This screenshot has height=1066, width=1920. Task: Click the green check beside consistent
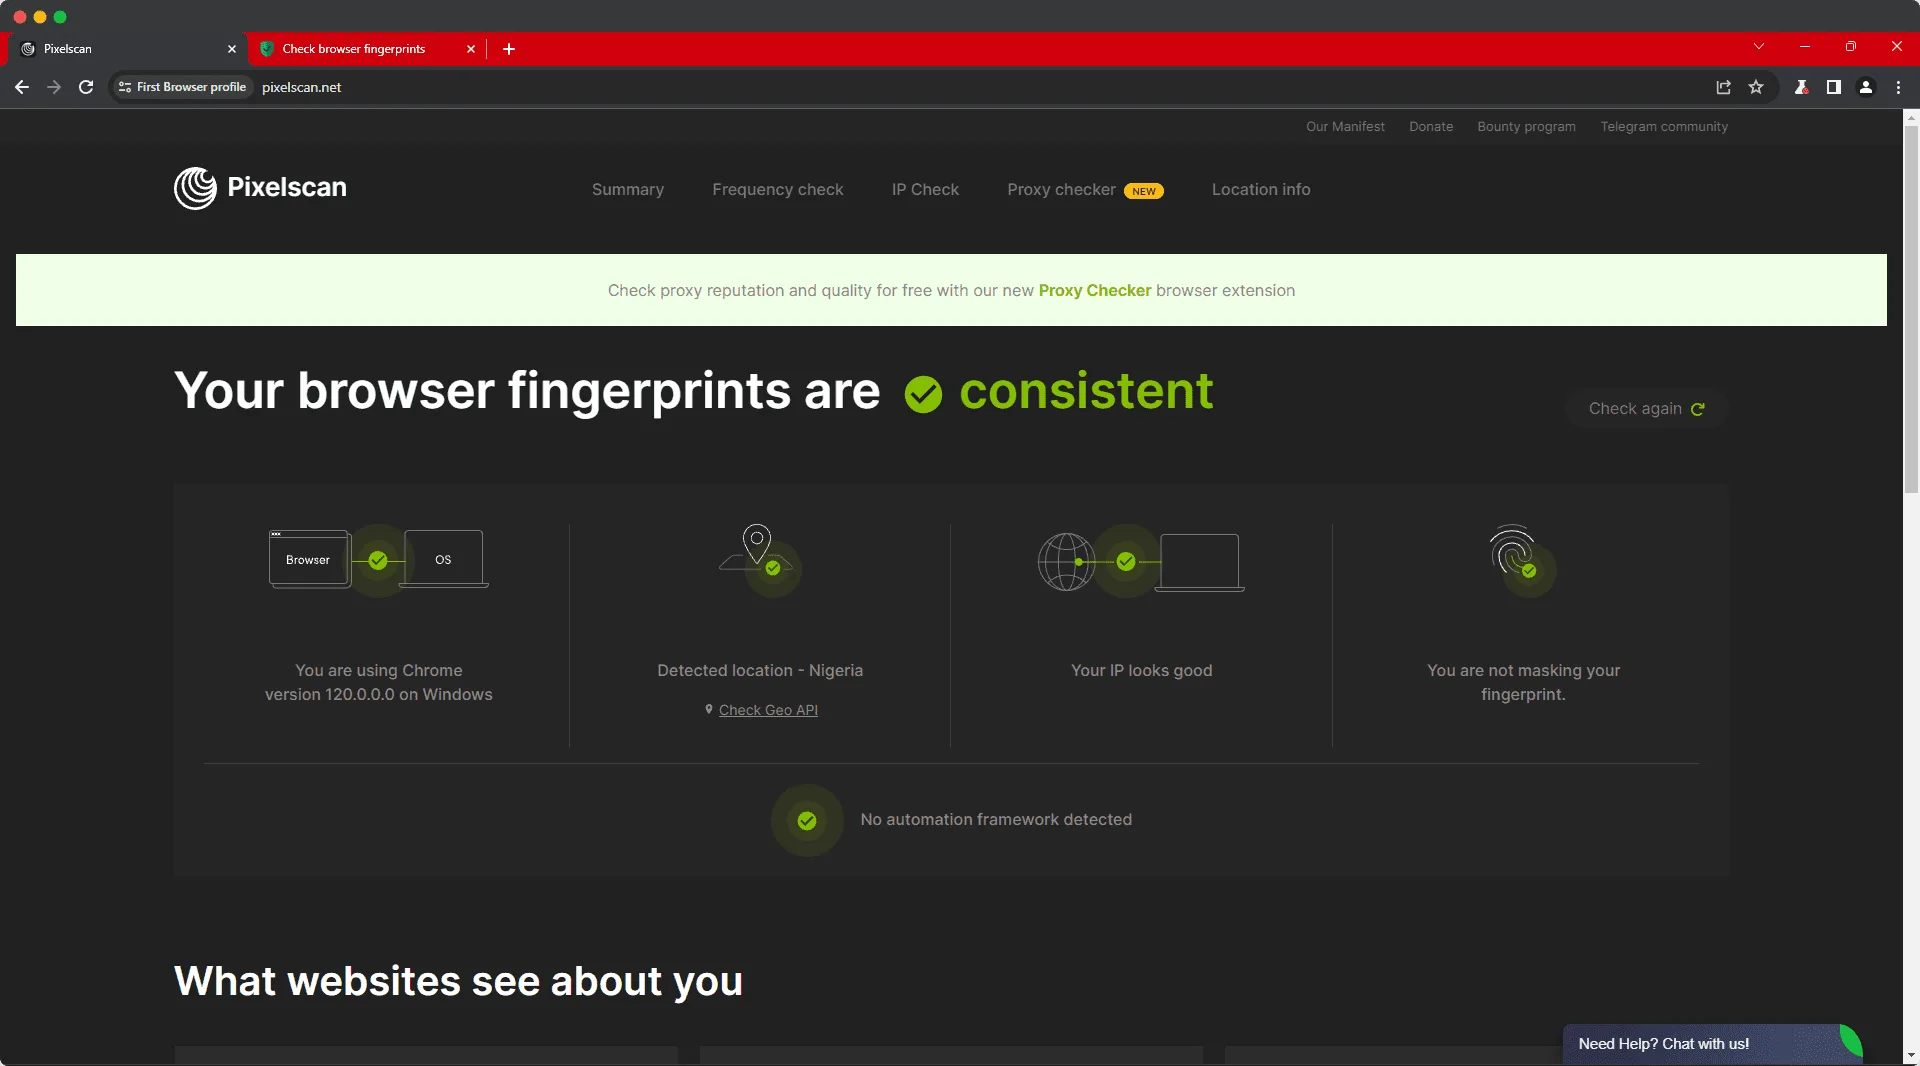click(923, 394)
